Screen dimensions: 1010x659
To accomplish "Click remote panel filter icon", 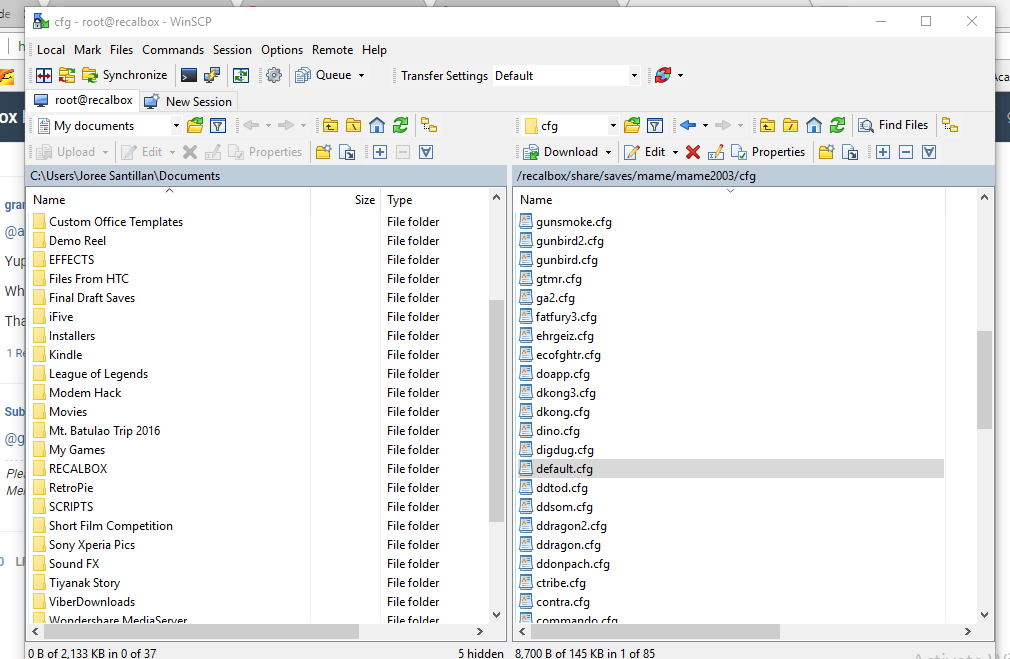I will click(655, 126).
